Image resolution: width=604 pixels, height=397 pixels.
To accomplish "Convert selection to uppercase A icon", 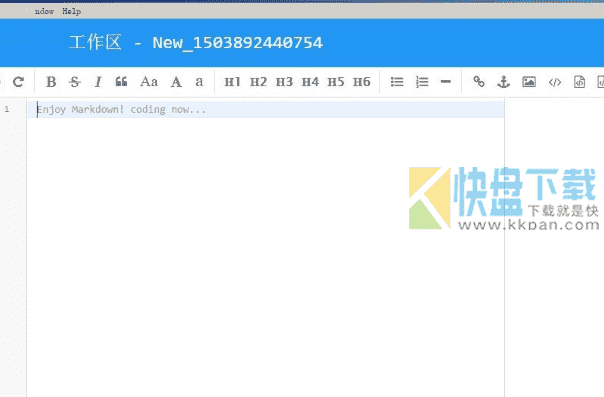I will [x=176, y=82].
